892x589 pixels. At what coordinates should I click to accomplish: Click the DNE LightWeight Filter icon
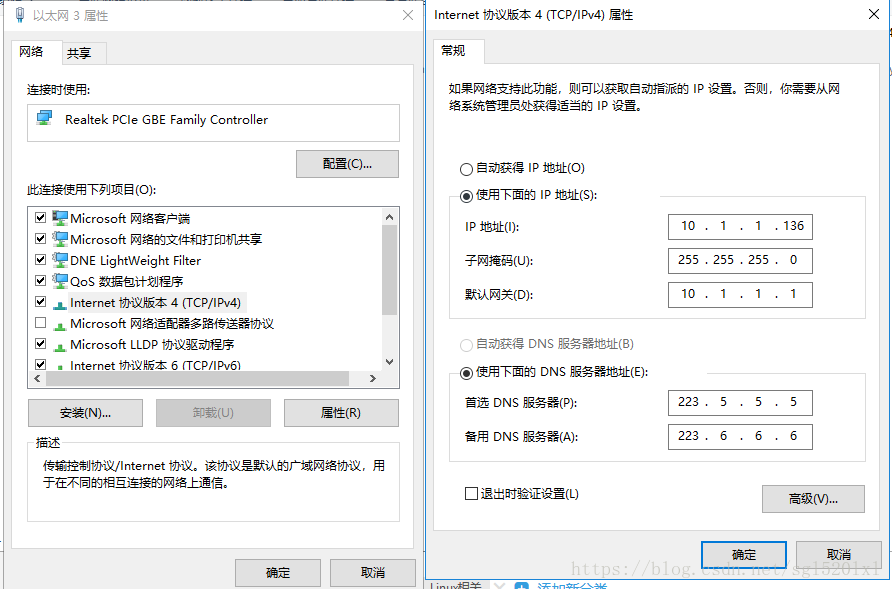(x=60, y=260)
